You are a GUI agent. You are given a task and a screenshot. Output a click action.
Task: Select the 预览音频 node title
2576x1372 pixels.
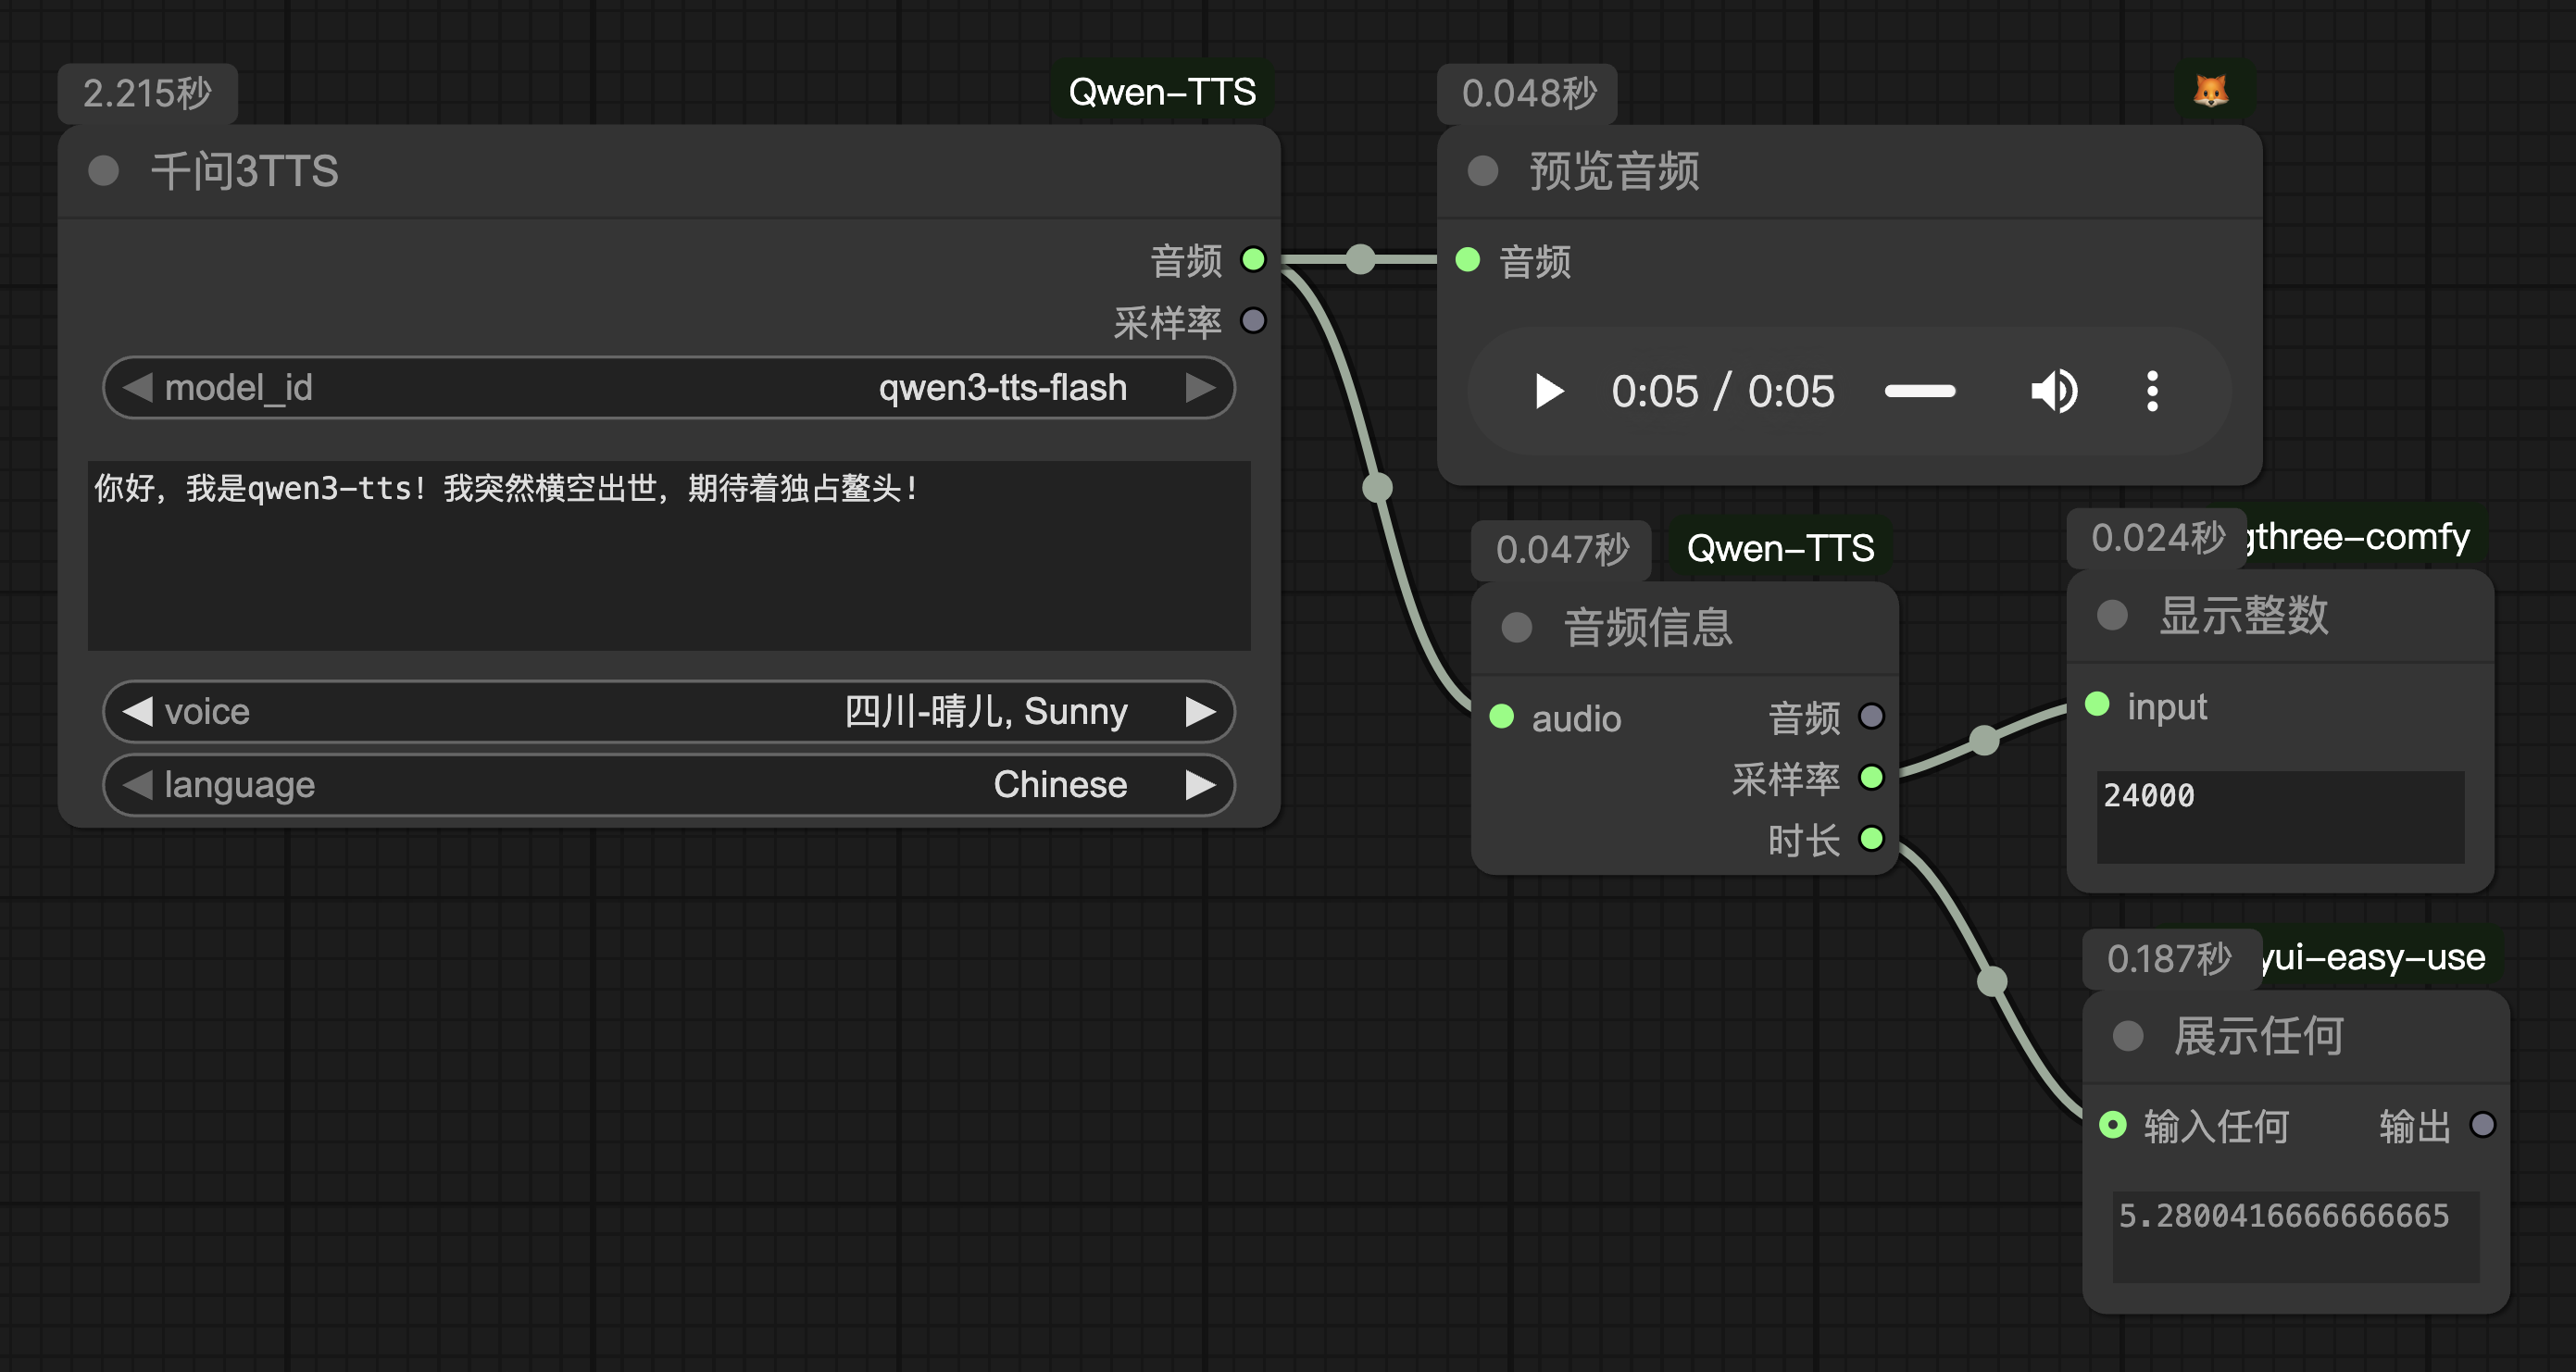point(1614,171)
